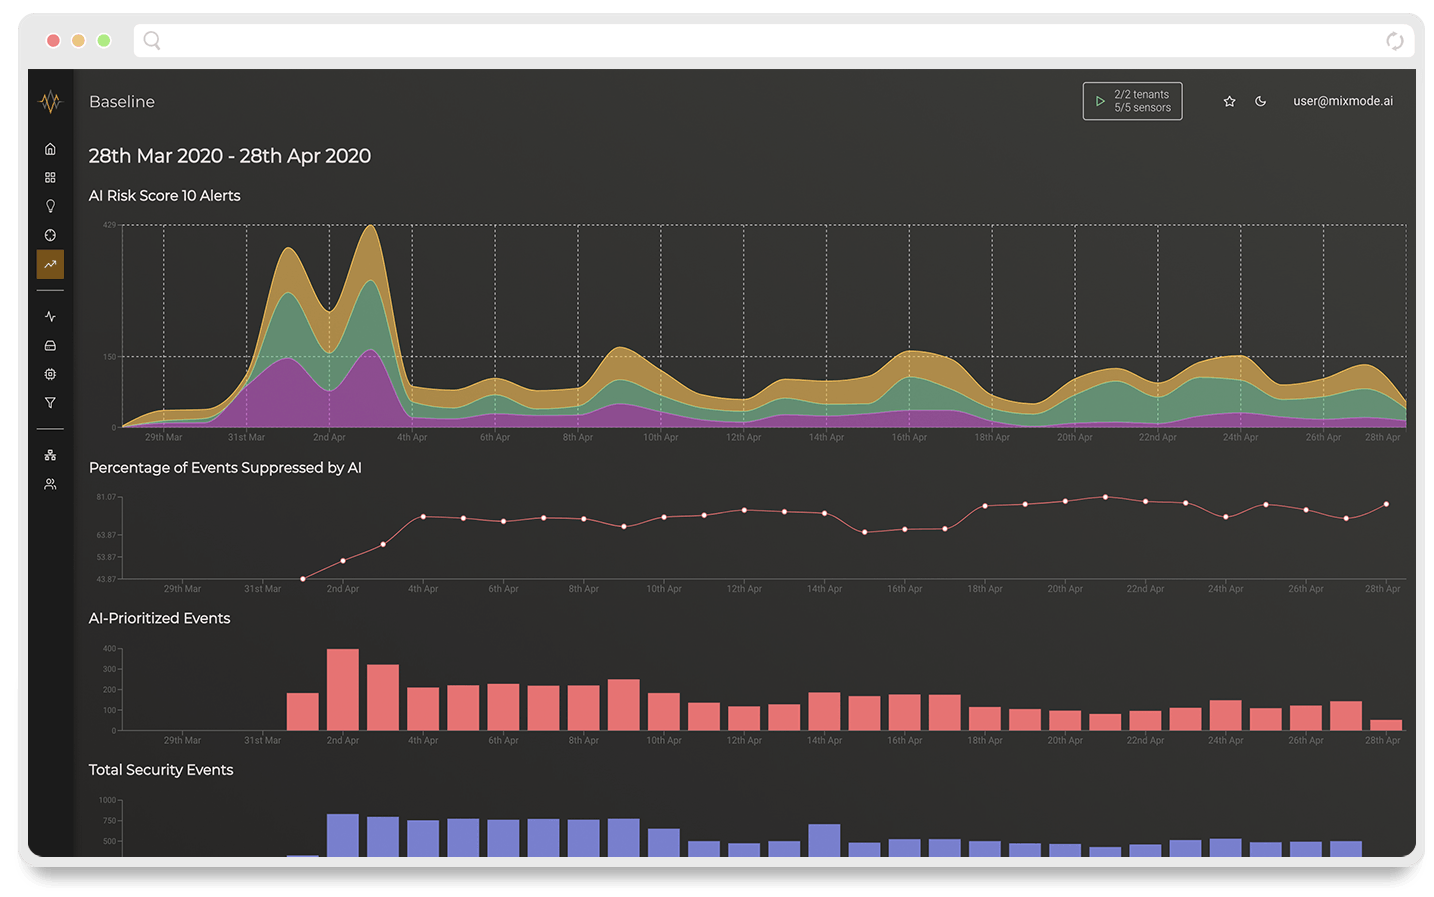Click the star favorite icon
Image resolution: width=1434 pixels, height=897 pixels.
[1230, 101]
